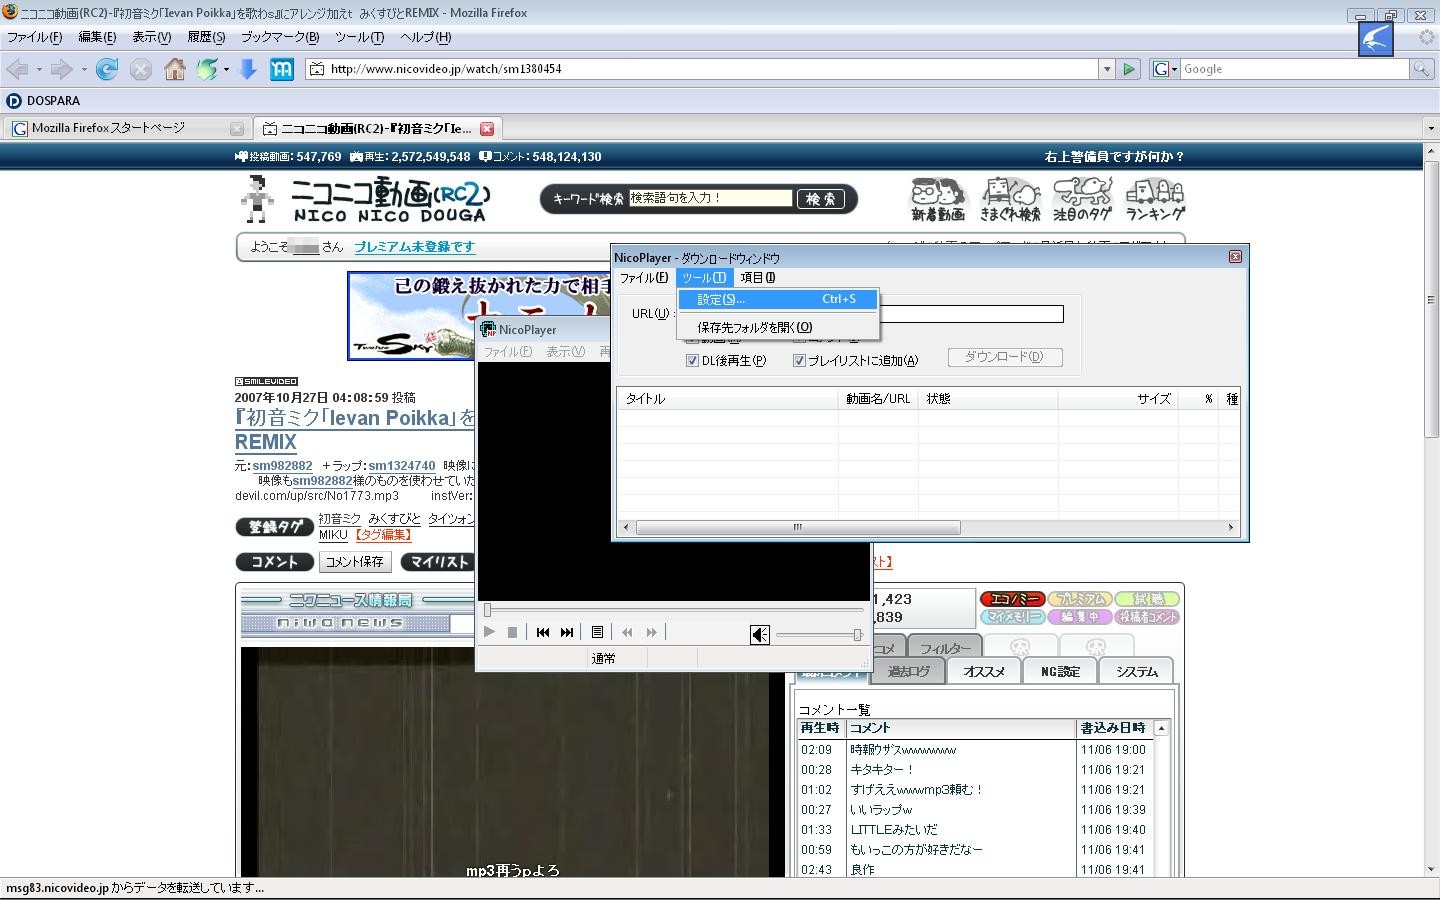Viewport: 1440px width, 900px height.
Task: Open the DOSPARA bookmark
Action: point(43,101)
